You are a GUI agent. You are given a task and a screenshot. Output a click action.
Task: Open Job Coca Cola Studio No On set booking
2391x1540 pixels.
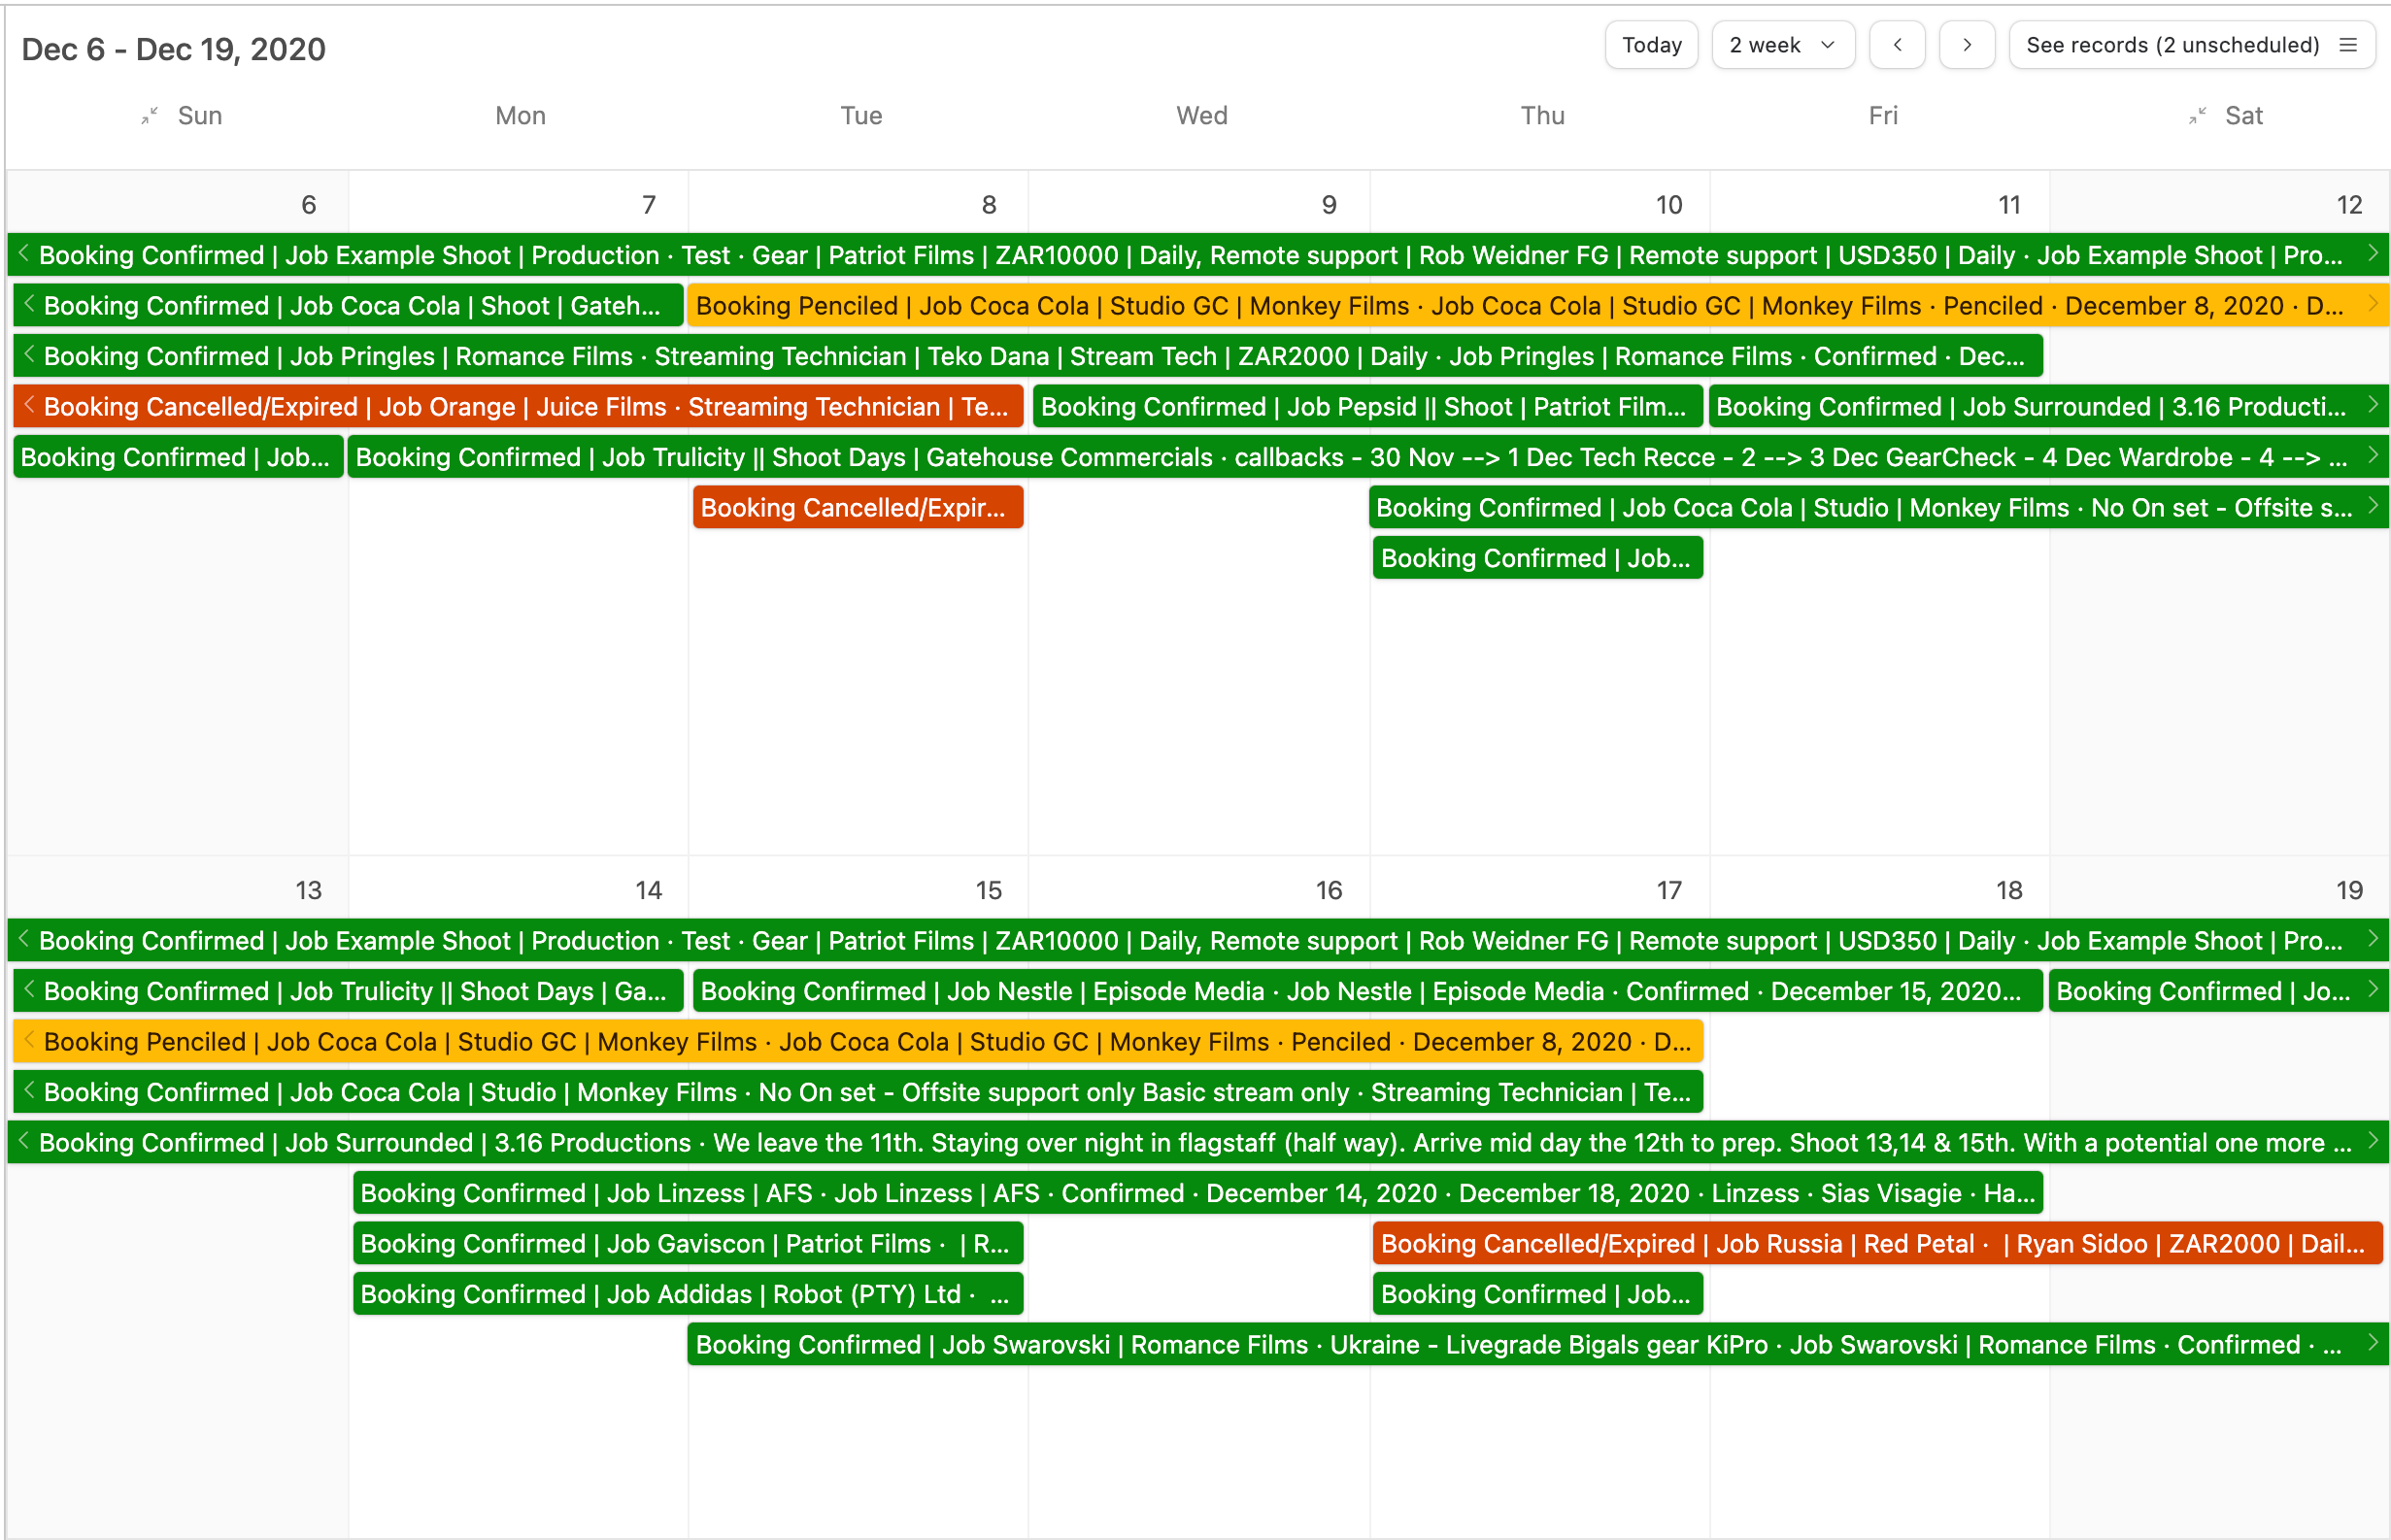pyautogui.click(x=858, y=1092)
